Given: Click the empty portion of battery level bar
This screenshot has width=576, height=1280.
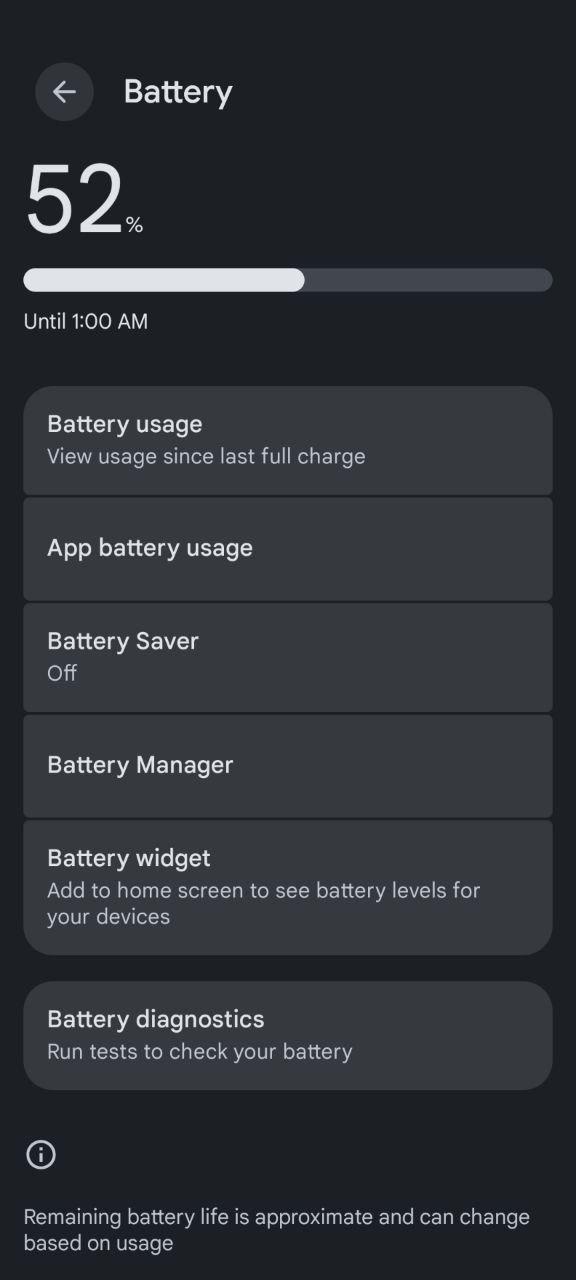Looking at the screenshot, I should click(428, 280).
